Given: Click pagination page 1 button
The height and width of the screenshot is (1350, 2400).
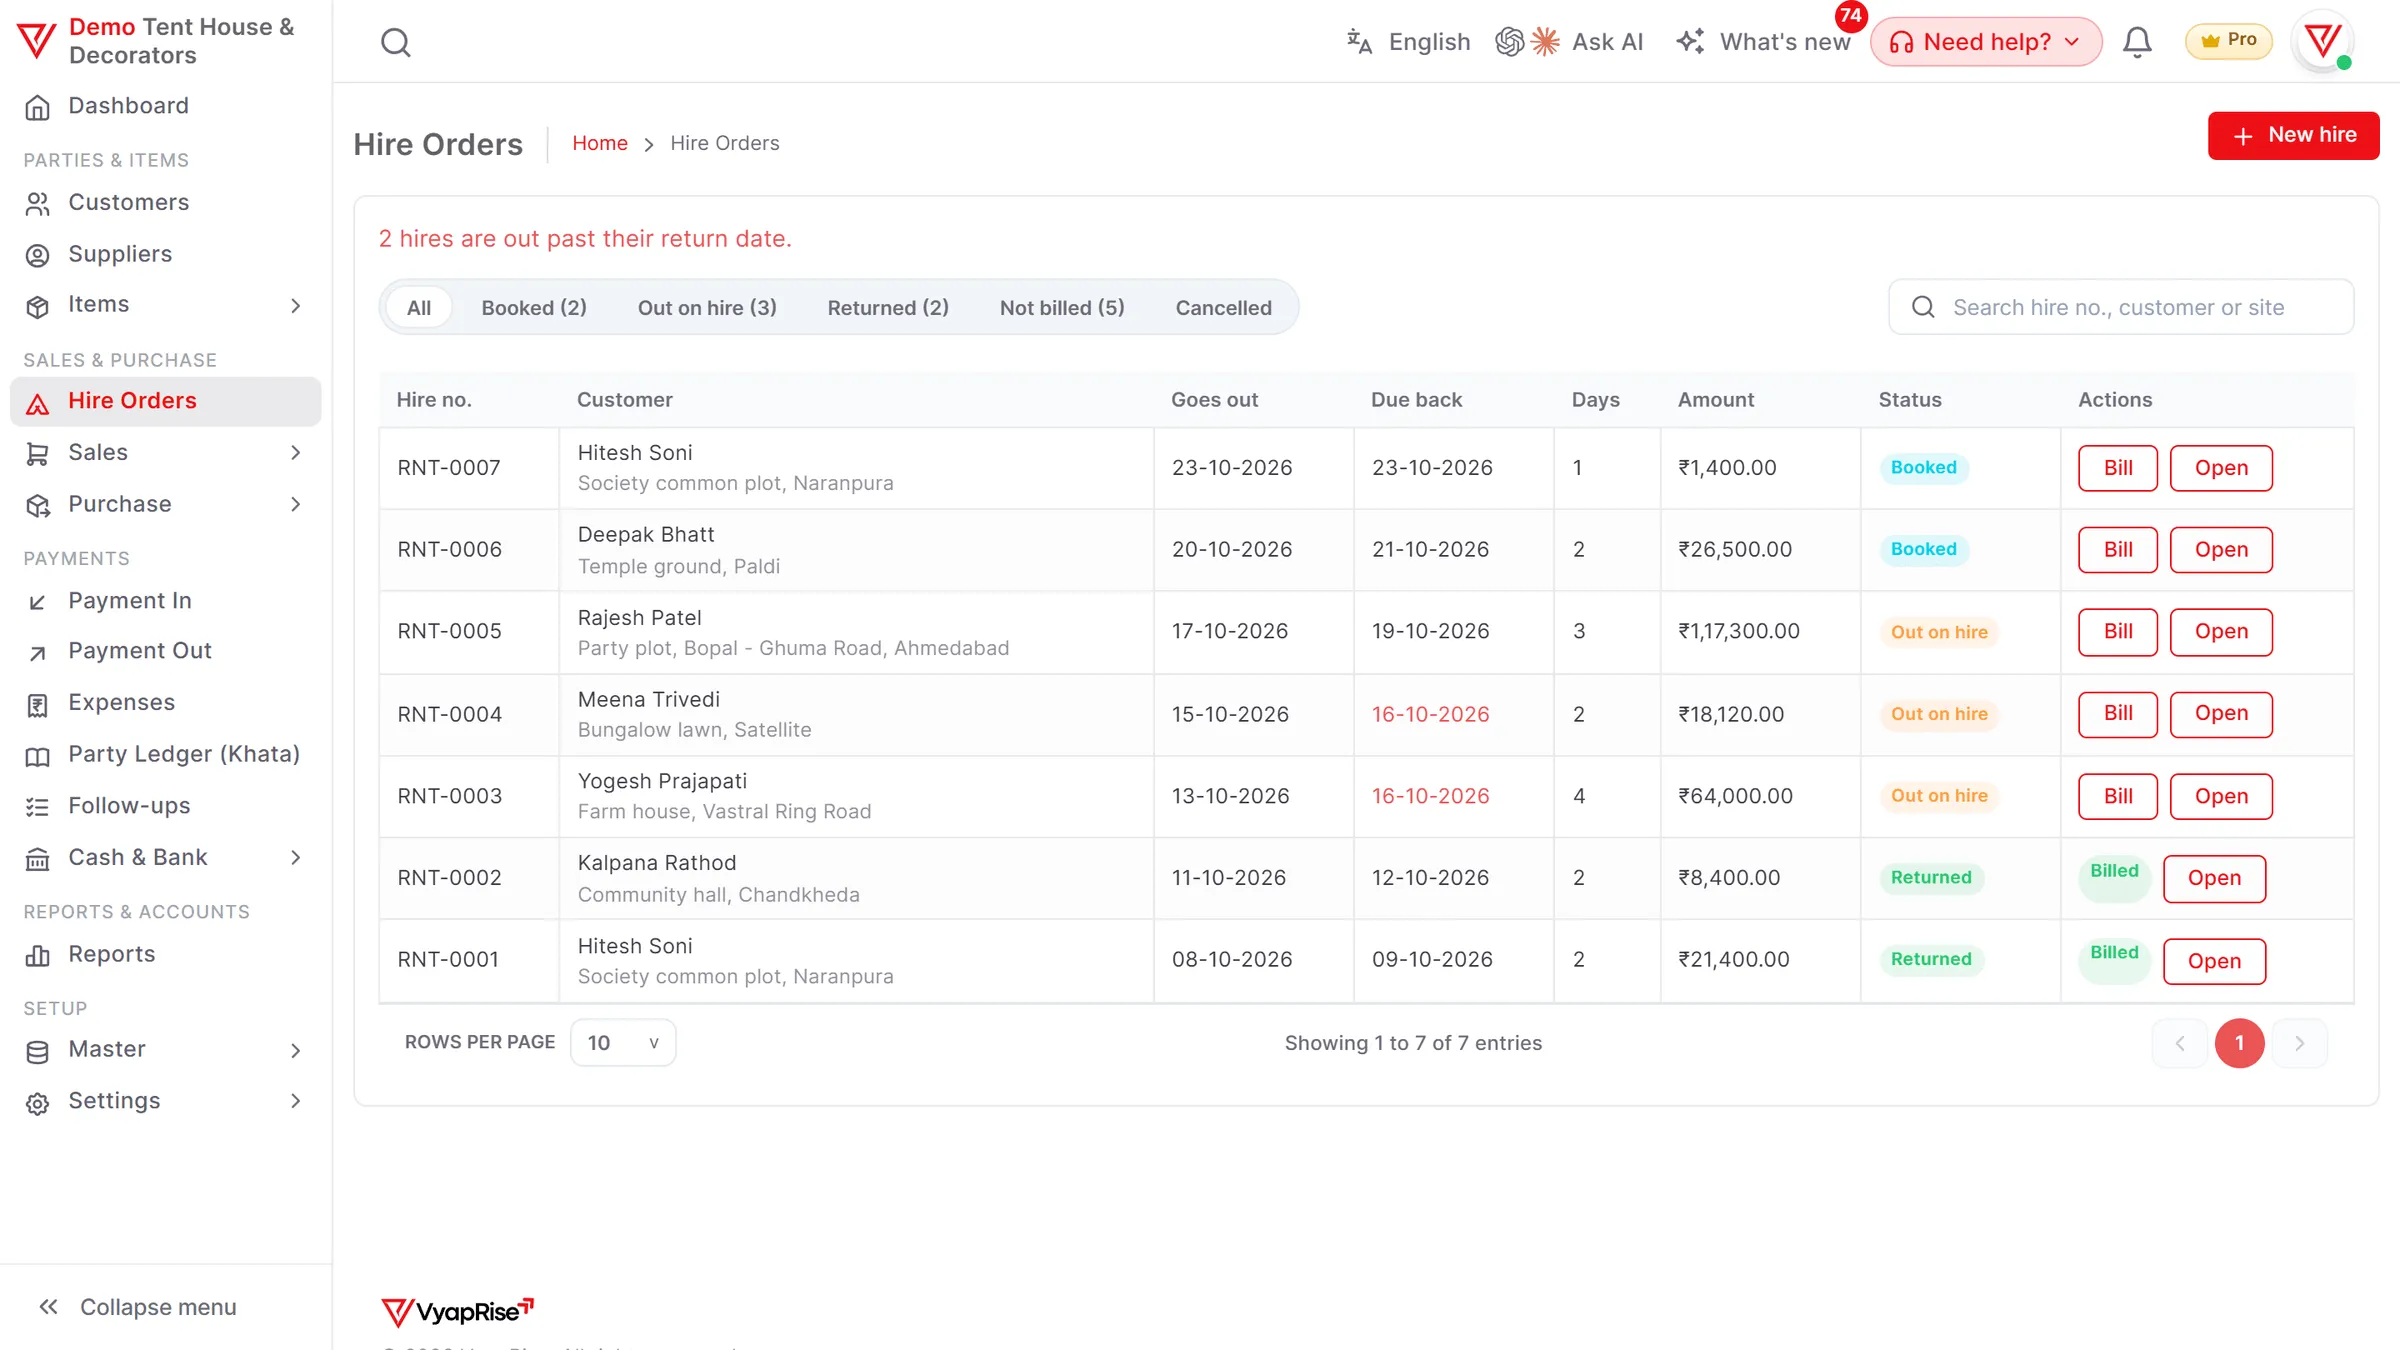Looking at the screenshot, I should click(2239, 1043).
